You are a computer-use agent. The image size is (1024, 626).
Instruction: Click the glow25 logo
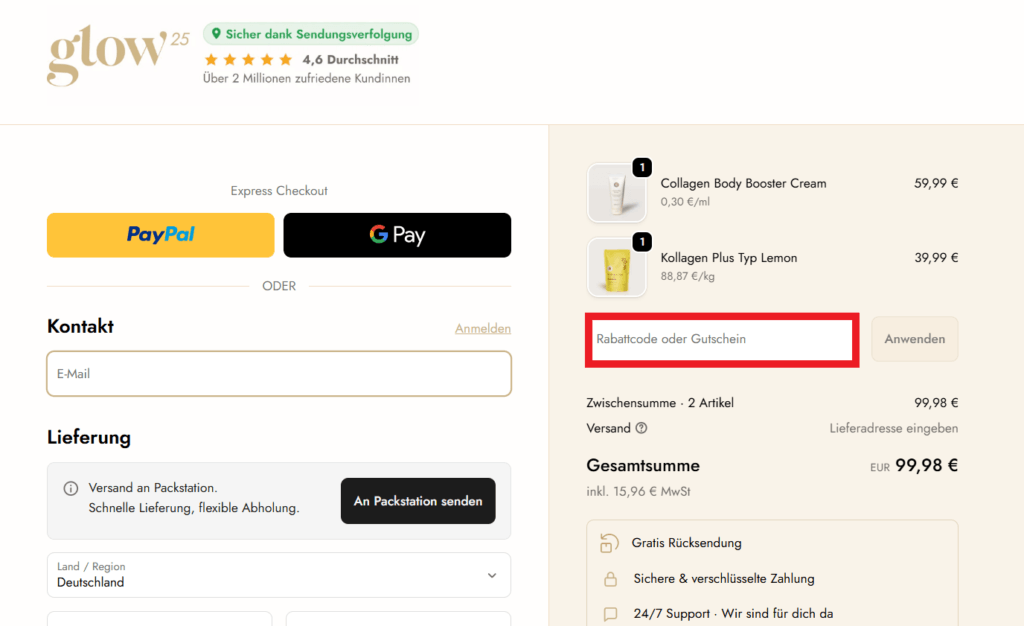(x=118, y=55)
